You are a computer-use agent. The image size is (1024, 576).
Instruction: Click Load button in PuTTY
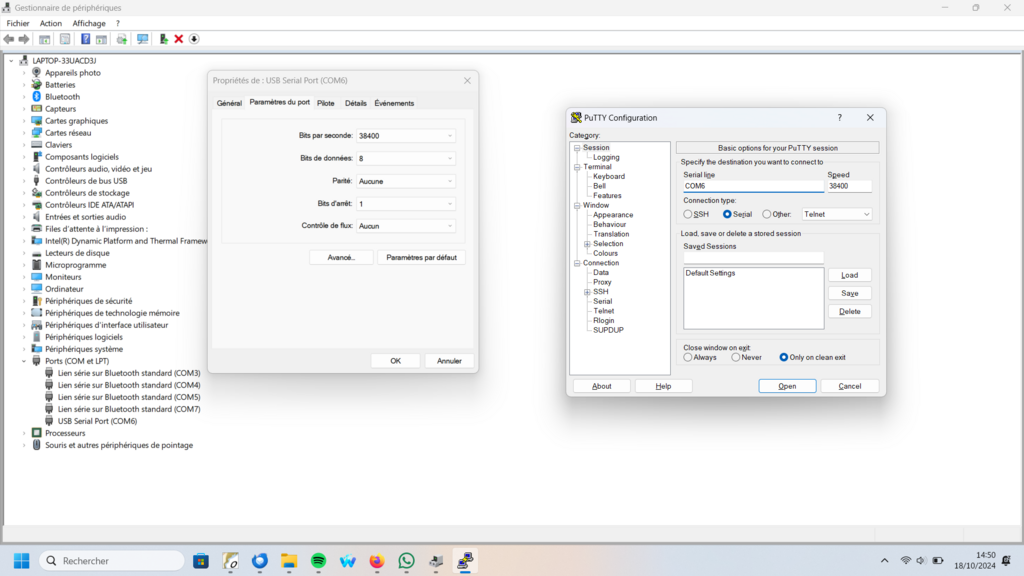[x=850, y=275]
